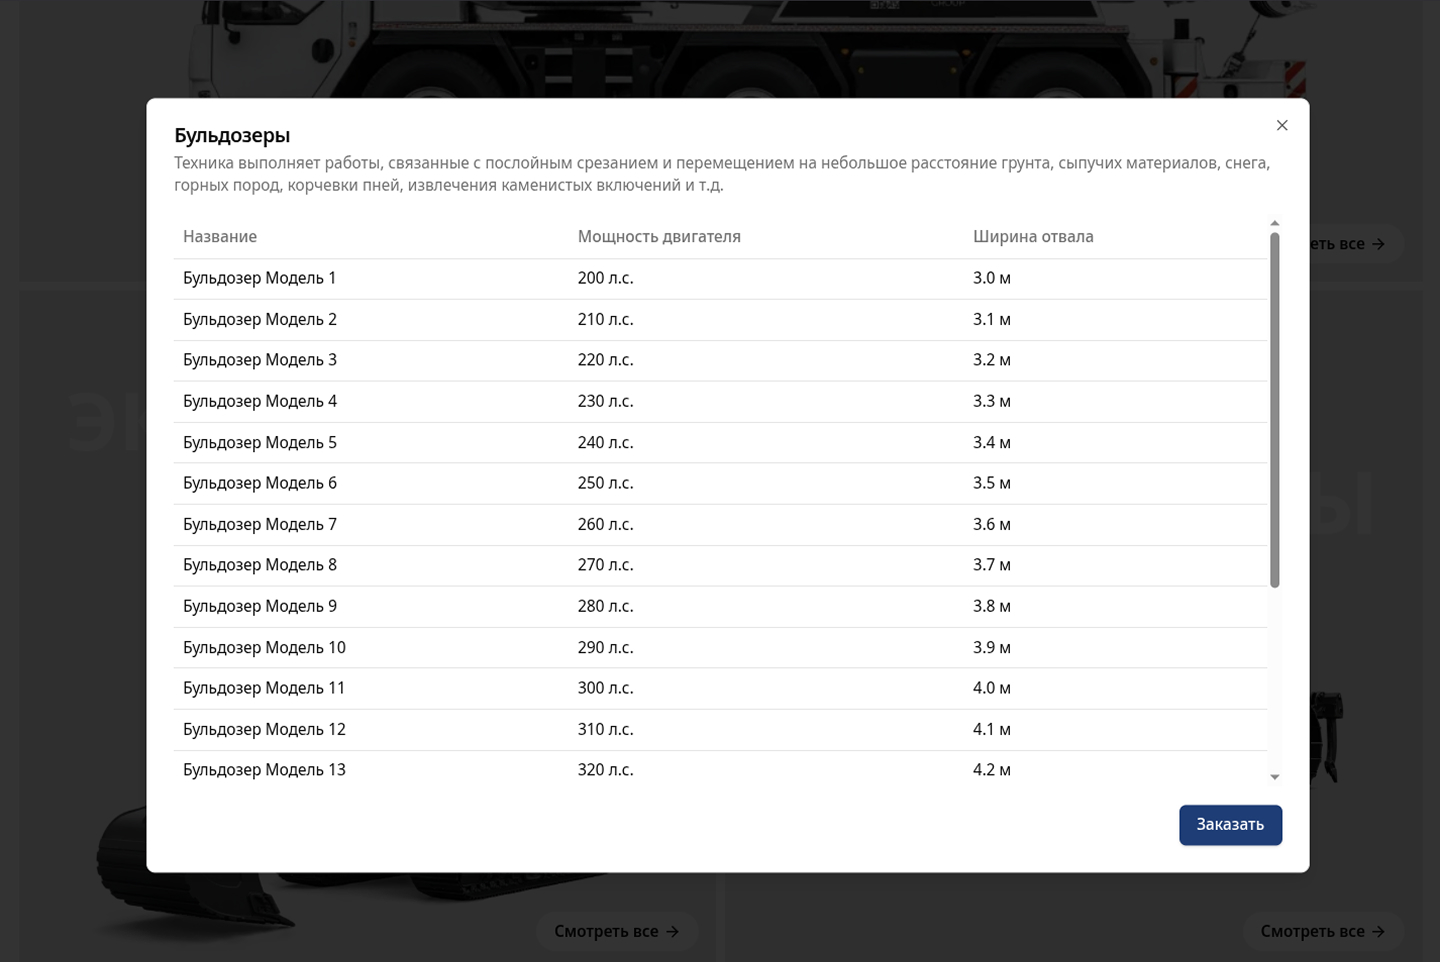Viewport: 1440px width, 962px height.
Task: Click the arrow icon on top-right 'еть все' button
Action: 1378,243
